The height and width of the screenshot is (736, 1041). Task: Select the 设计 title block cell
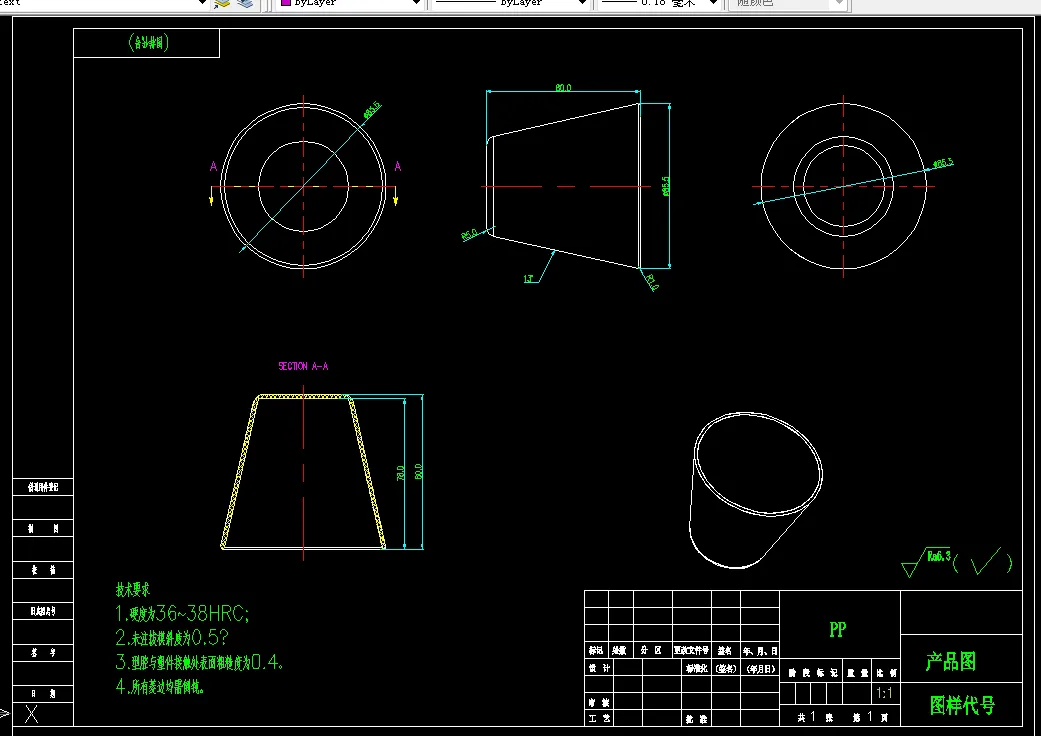point(599,668)
